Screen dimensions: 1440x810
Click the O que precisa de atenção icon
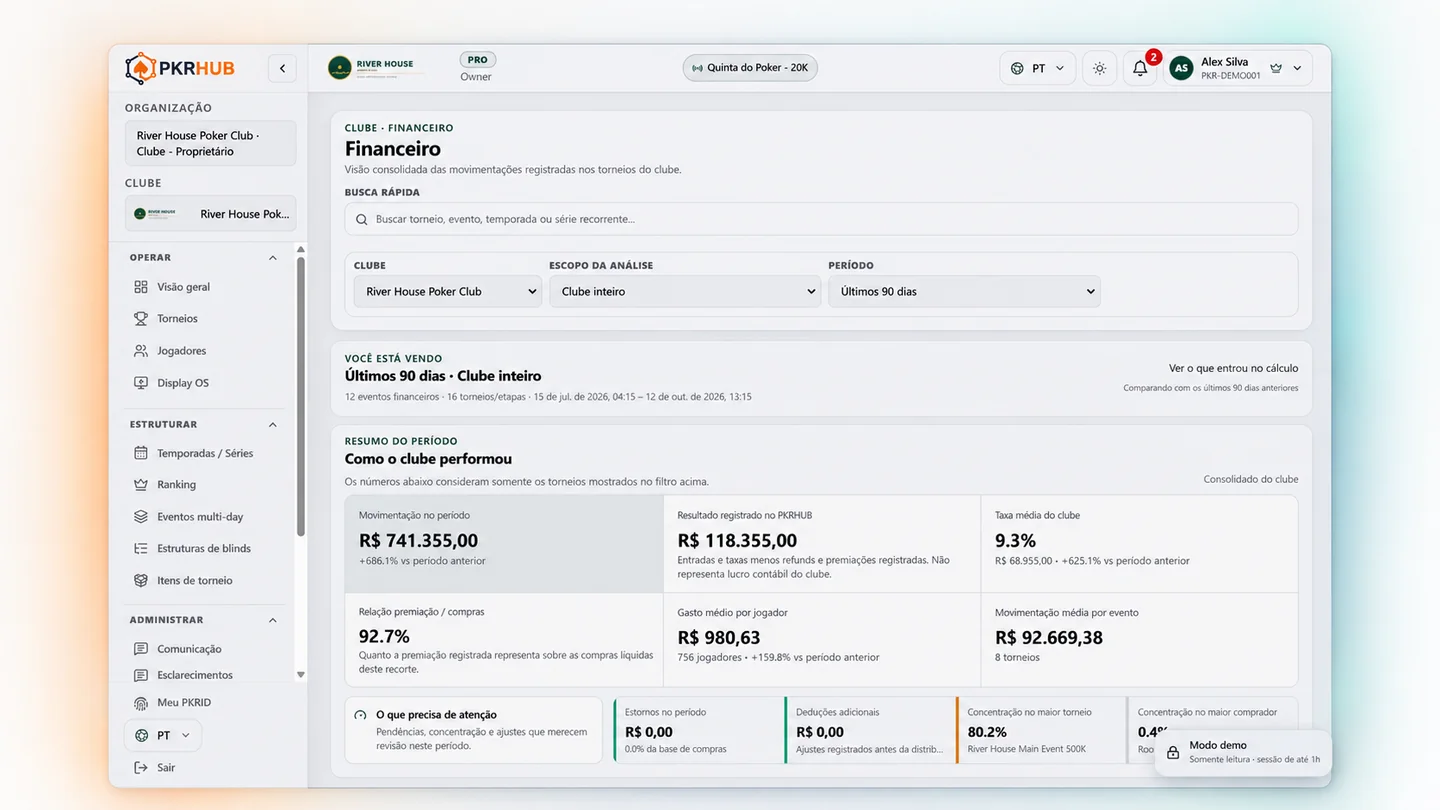(360, 715)
